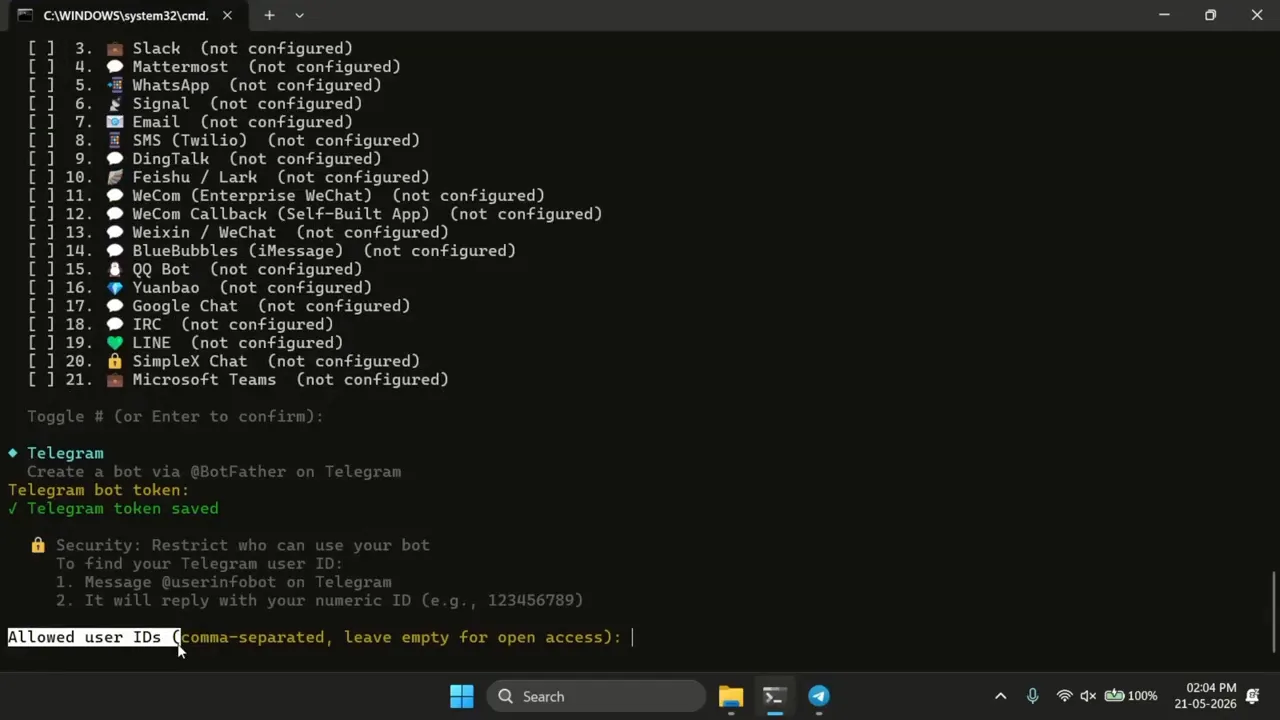This screenshot has width=1280, height=720.
Task: Click 'Telegram token saved' message
Action: [x=122, y=508]
